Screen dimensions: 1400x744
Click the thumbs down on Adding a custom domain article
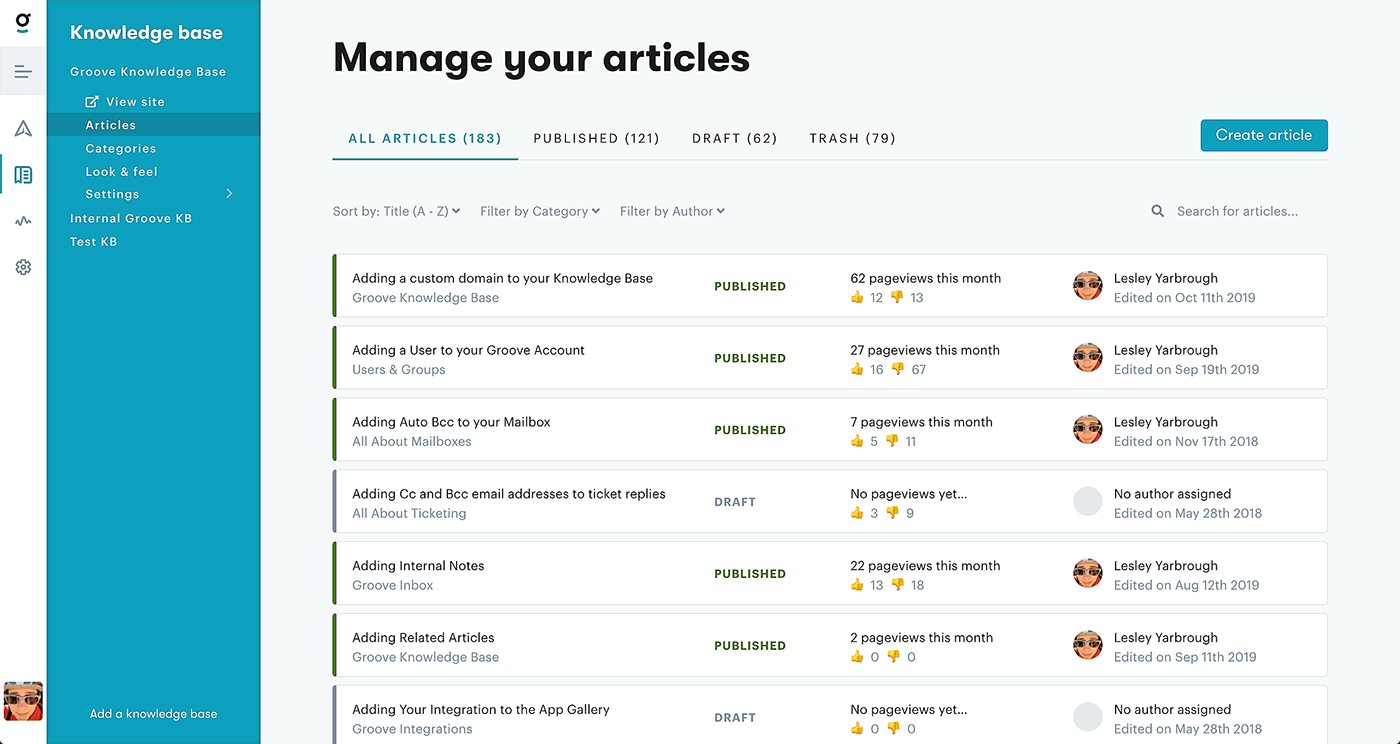(x=896, y=297)
